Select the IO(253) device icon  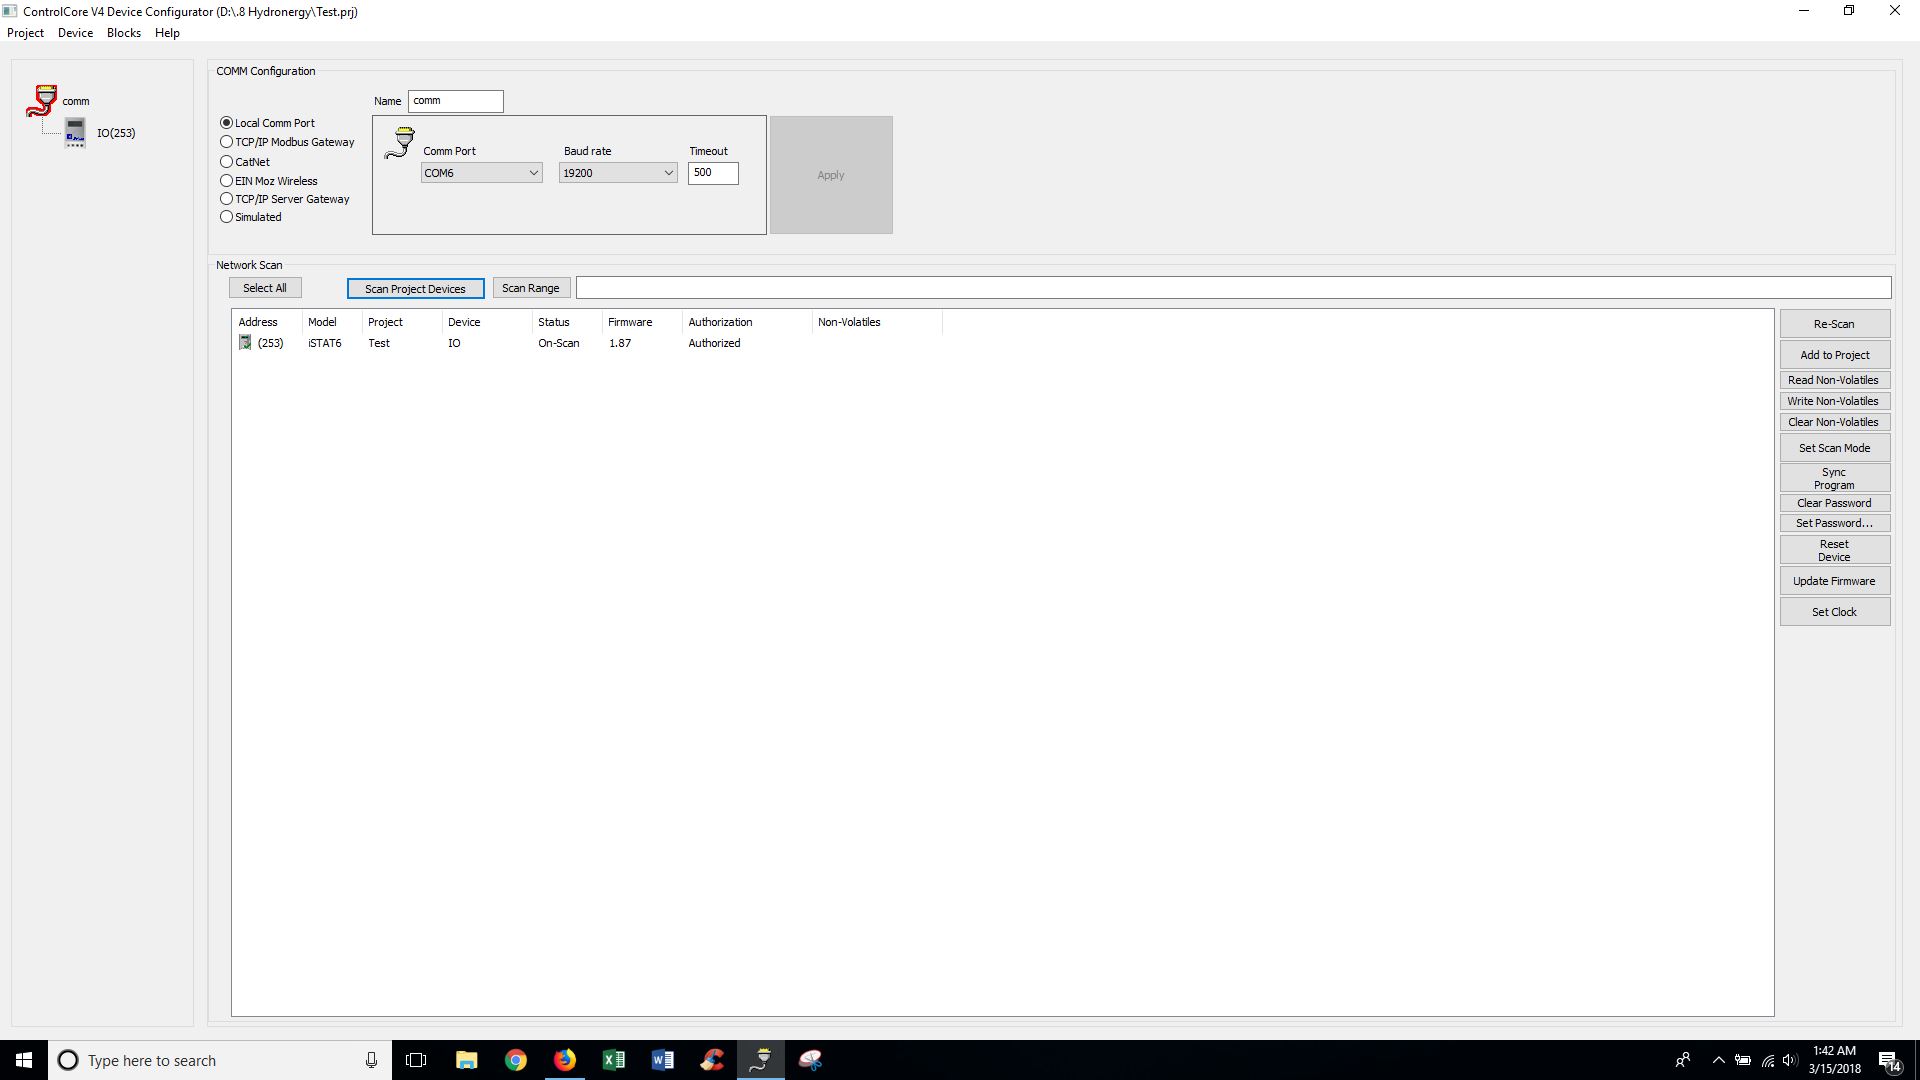[x=75, y=132]
